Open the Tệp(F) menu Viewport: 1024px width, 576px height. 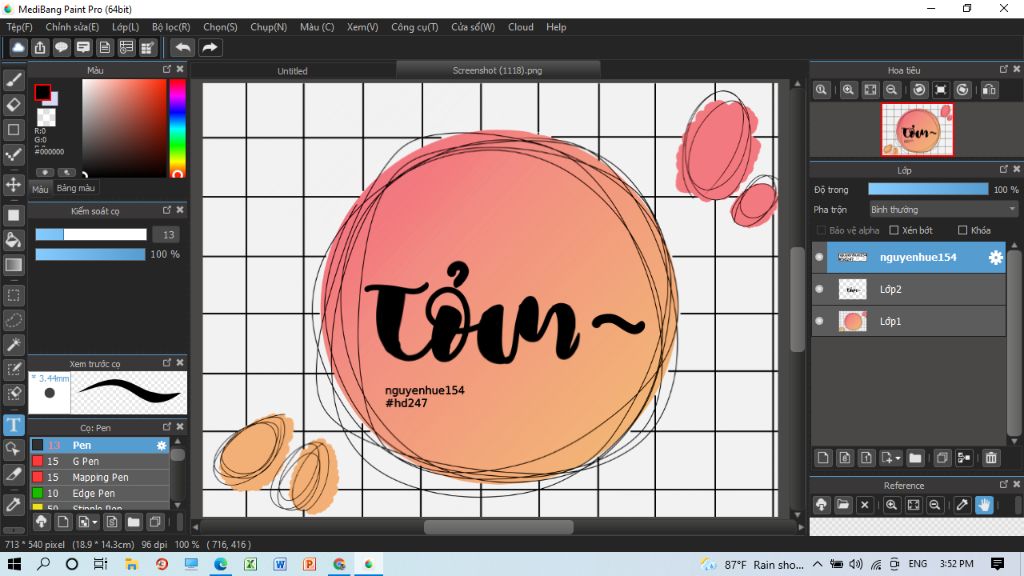(x=20, y=27)
